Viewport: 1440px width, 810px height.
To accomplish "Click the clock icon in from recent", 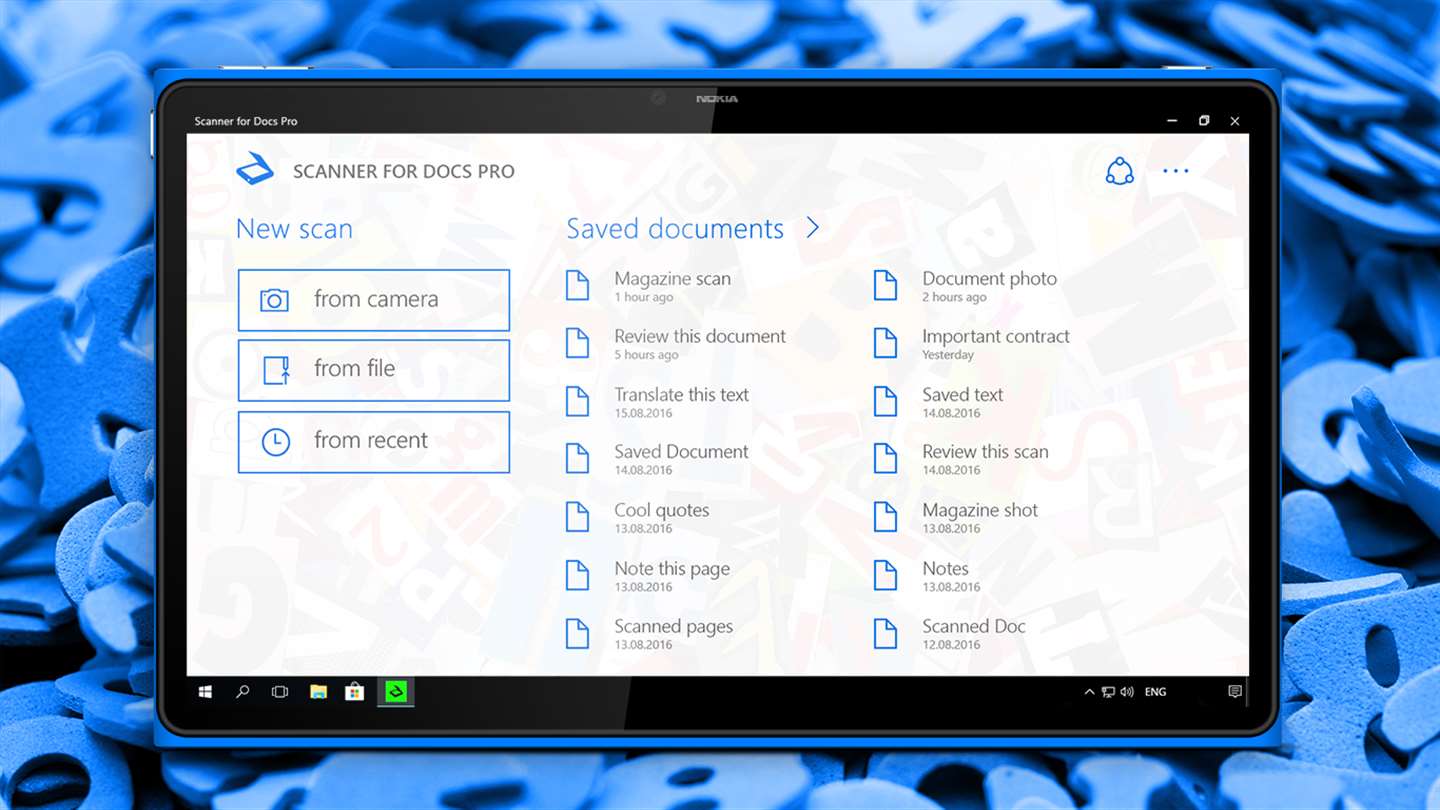I will tap(275, 442).
